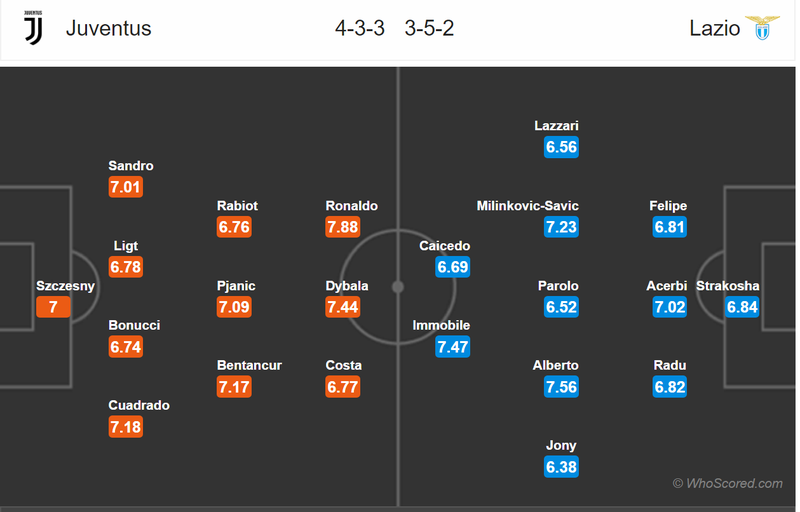Screen dimensions: 800x512
Task: Click the Lazio club crest icon
Action: [x=763, y=28]
